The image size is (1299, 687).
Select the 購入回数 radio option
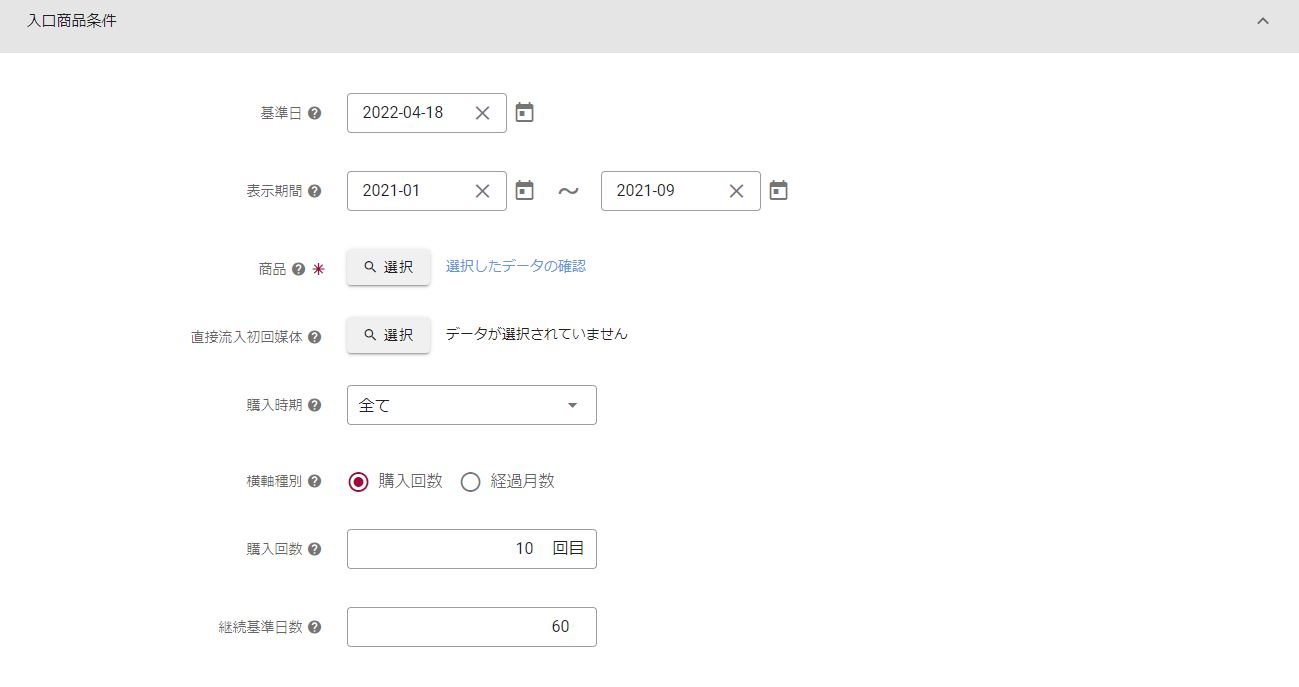(x=359, y=482)
